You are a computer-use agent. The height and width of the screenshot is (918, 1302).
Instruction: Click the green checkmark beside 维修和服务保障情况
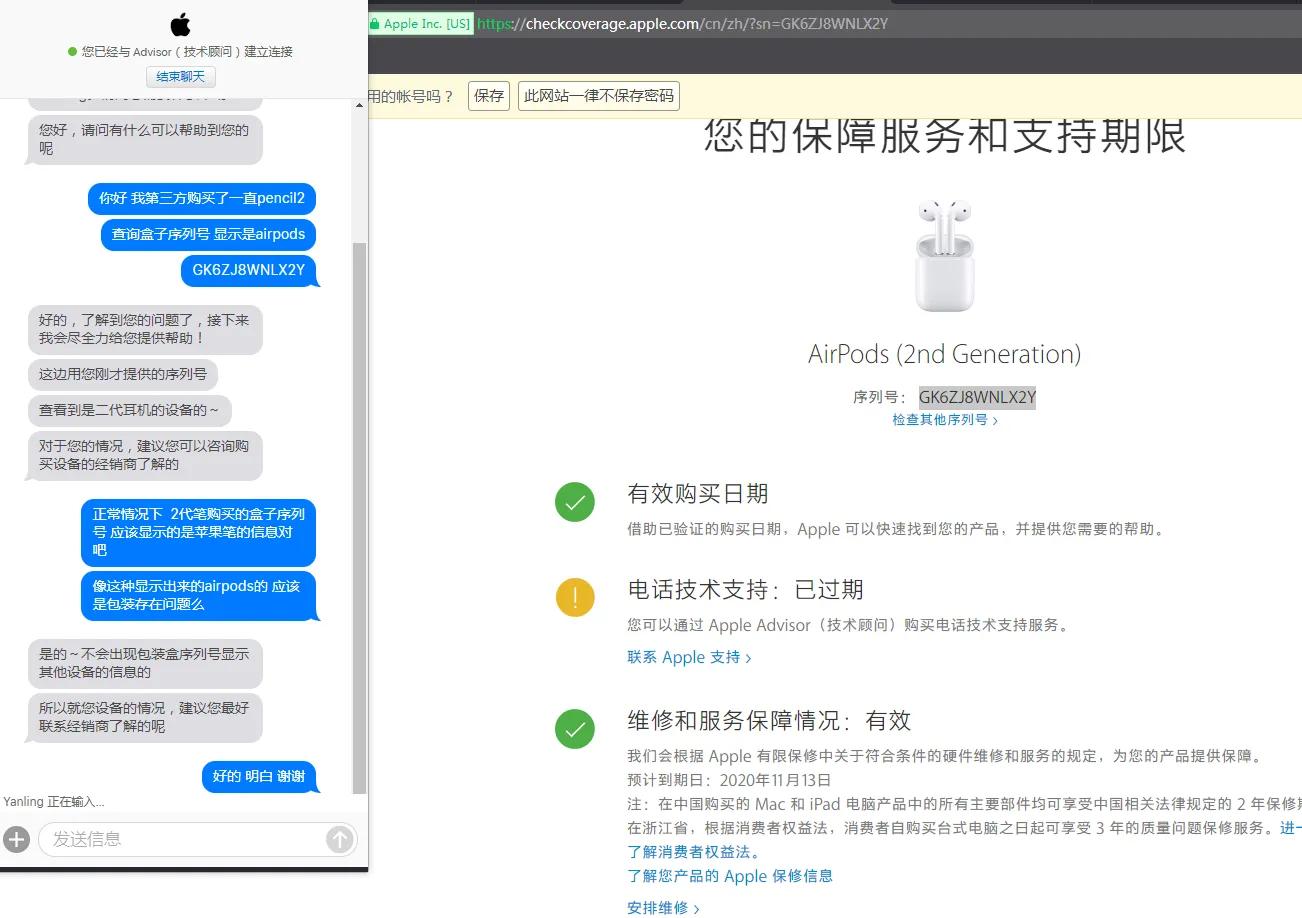(575, 728)
